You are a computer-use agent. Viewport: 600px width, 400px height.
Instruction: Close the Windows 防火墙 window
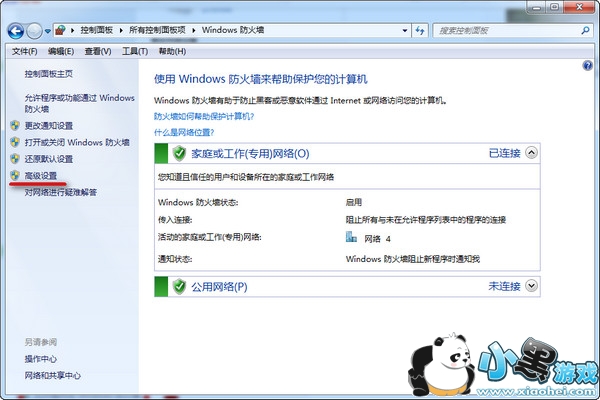coord(579,7)
